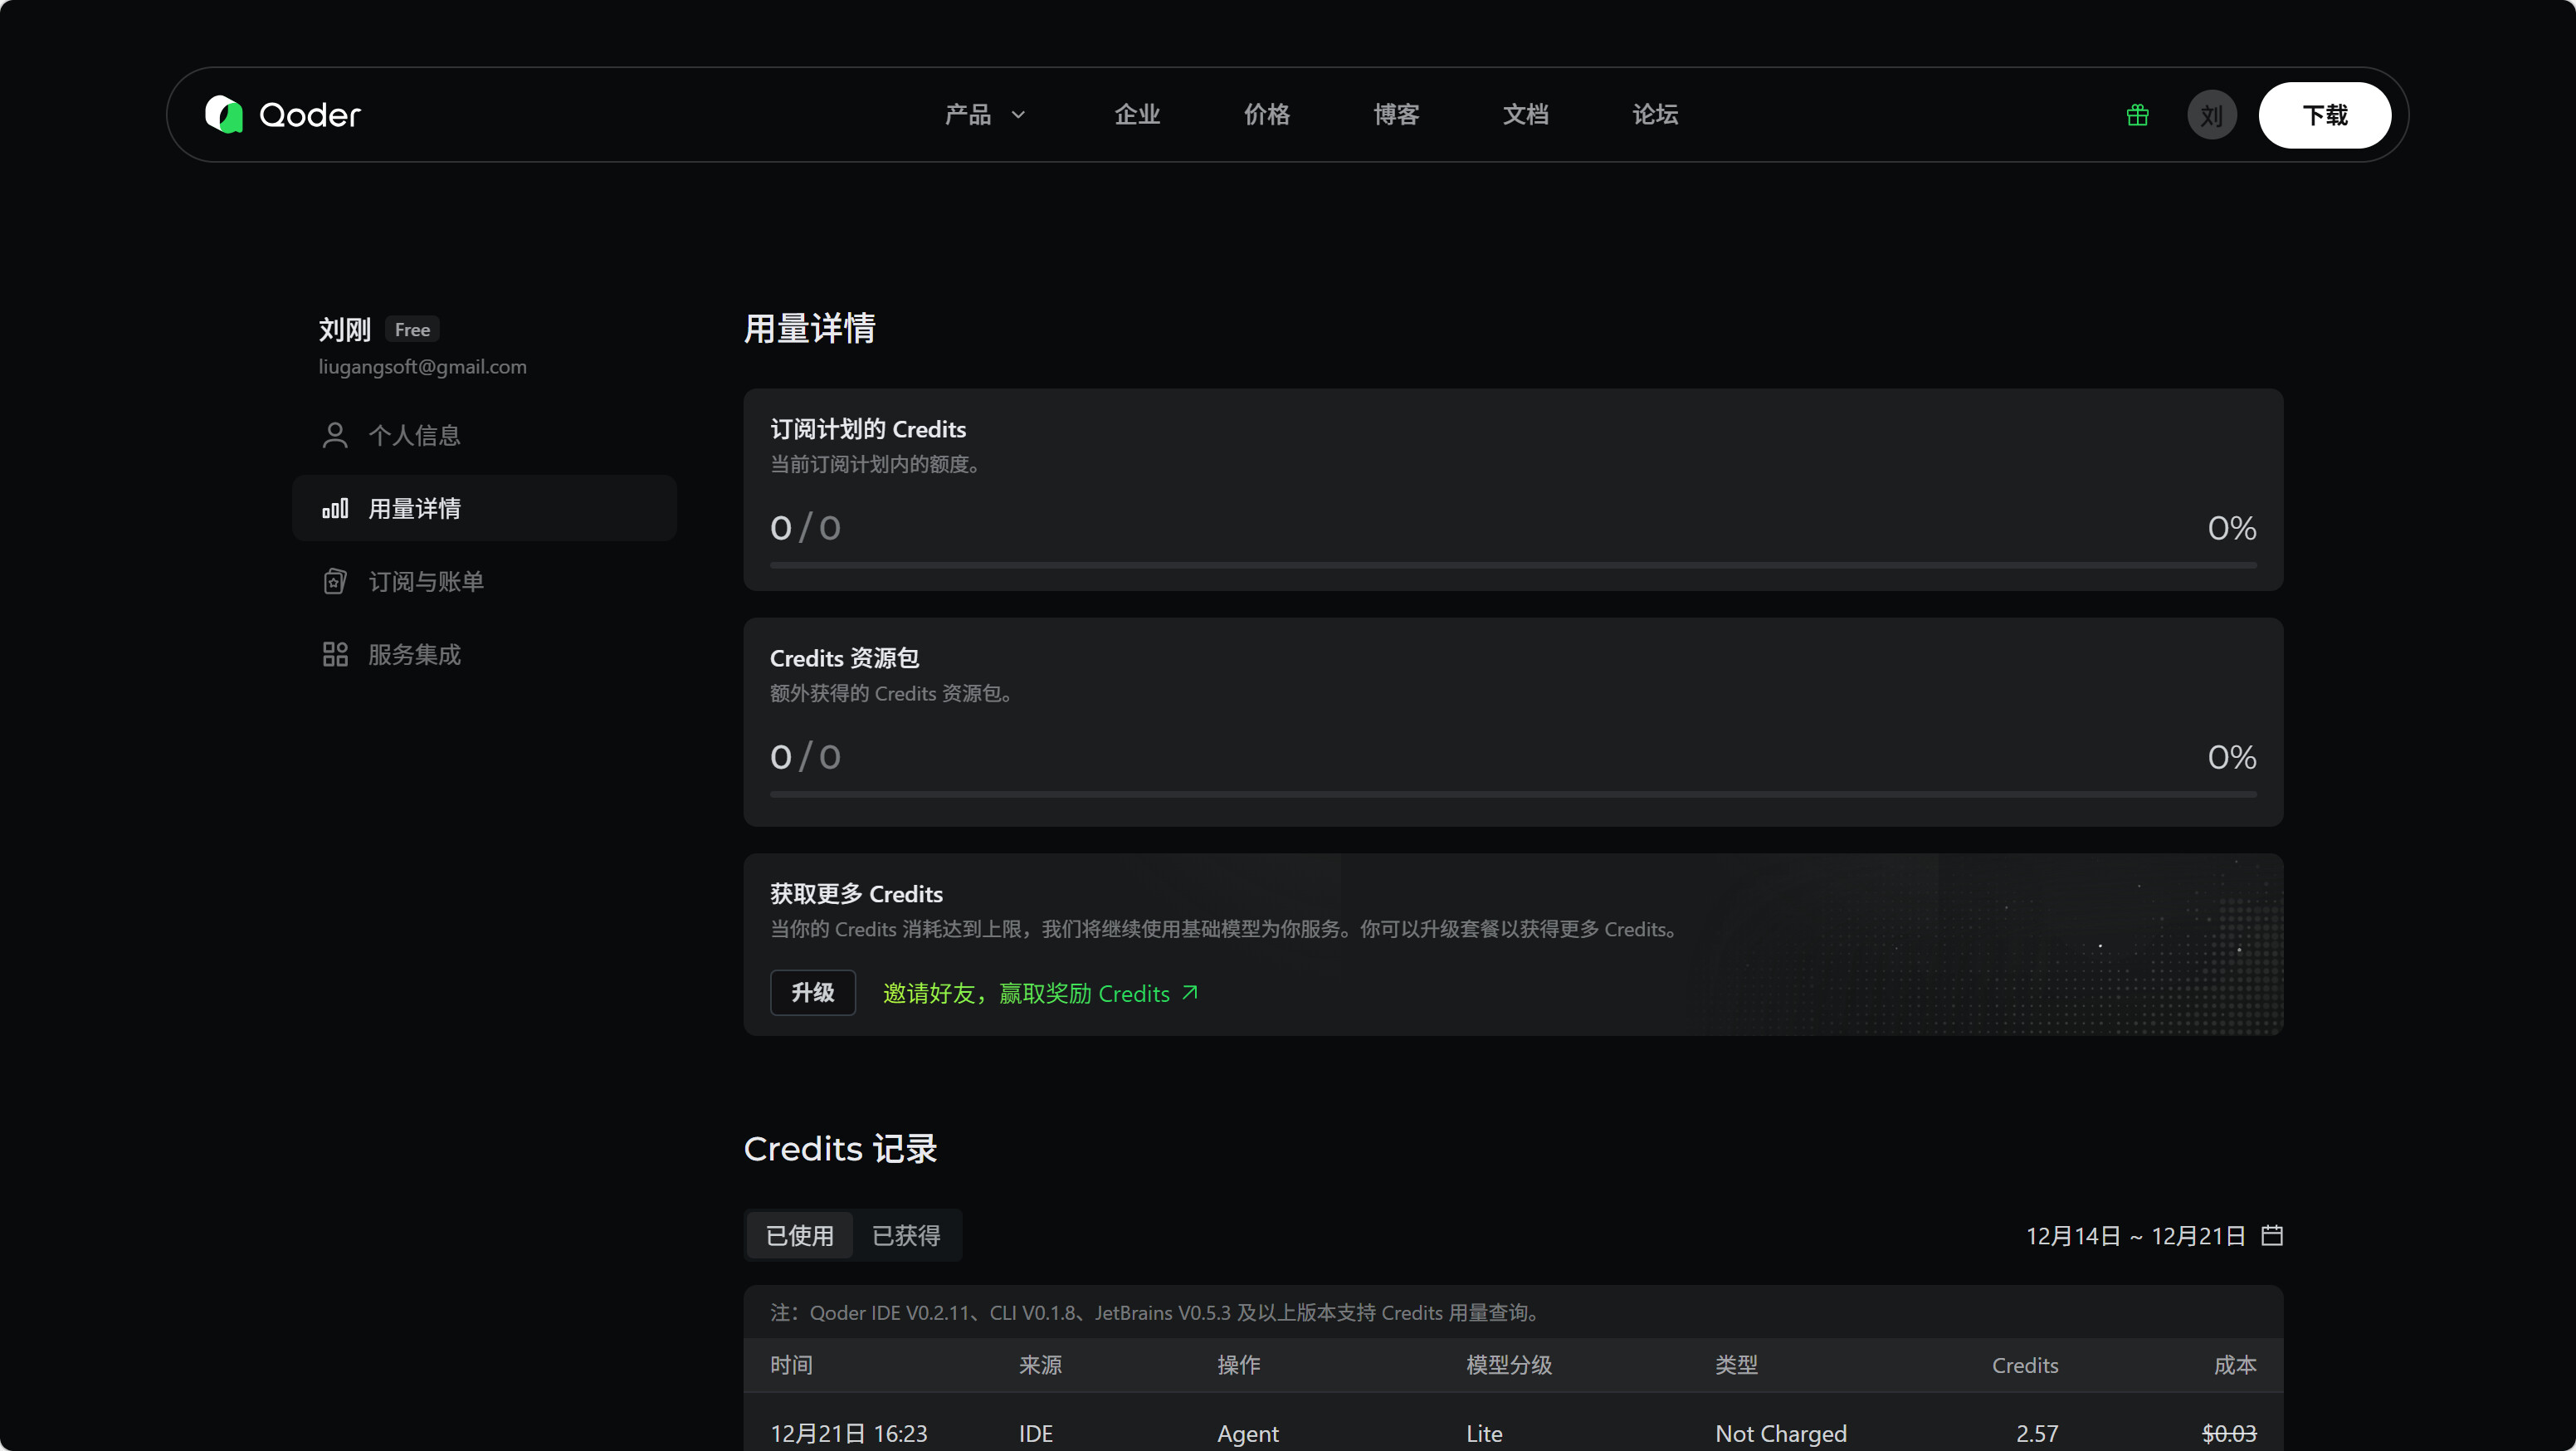Open date range 12月14日 ~ 12月21日

point(2135,1236)
